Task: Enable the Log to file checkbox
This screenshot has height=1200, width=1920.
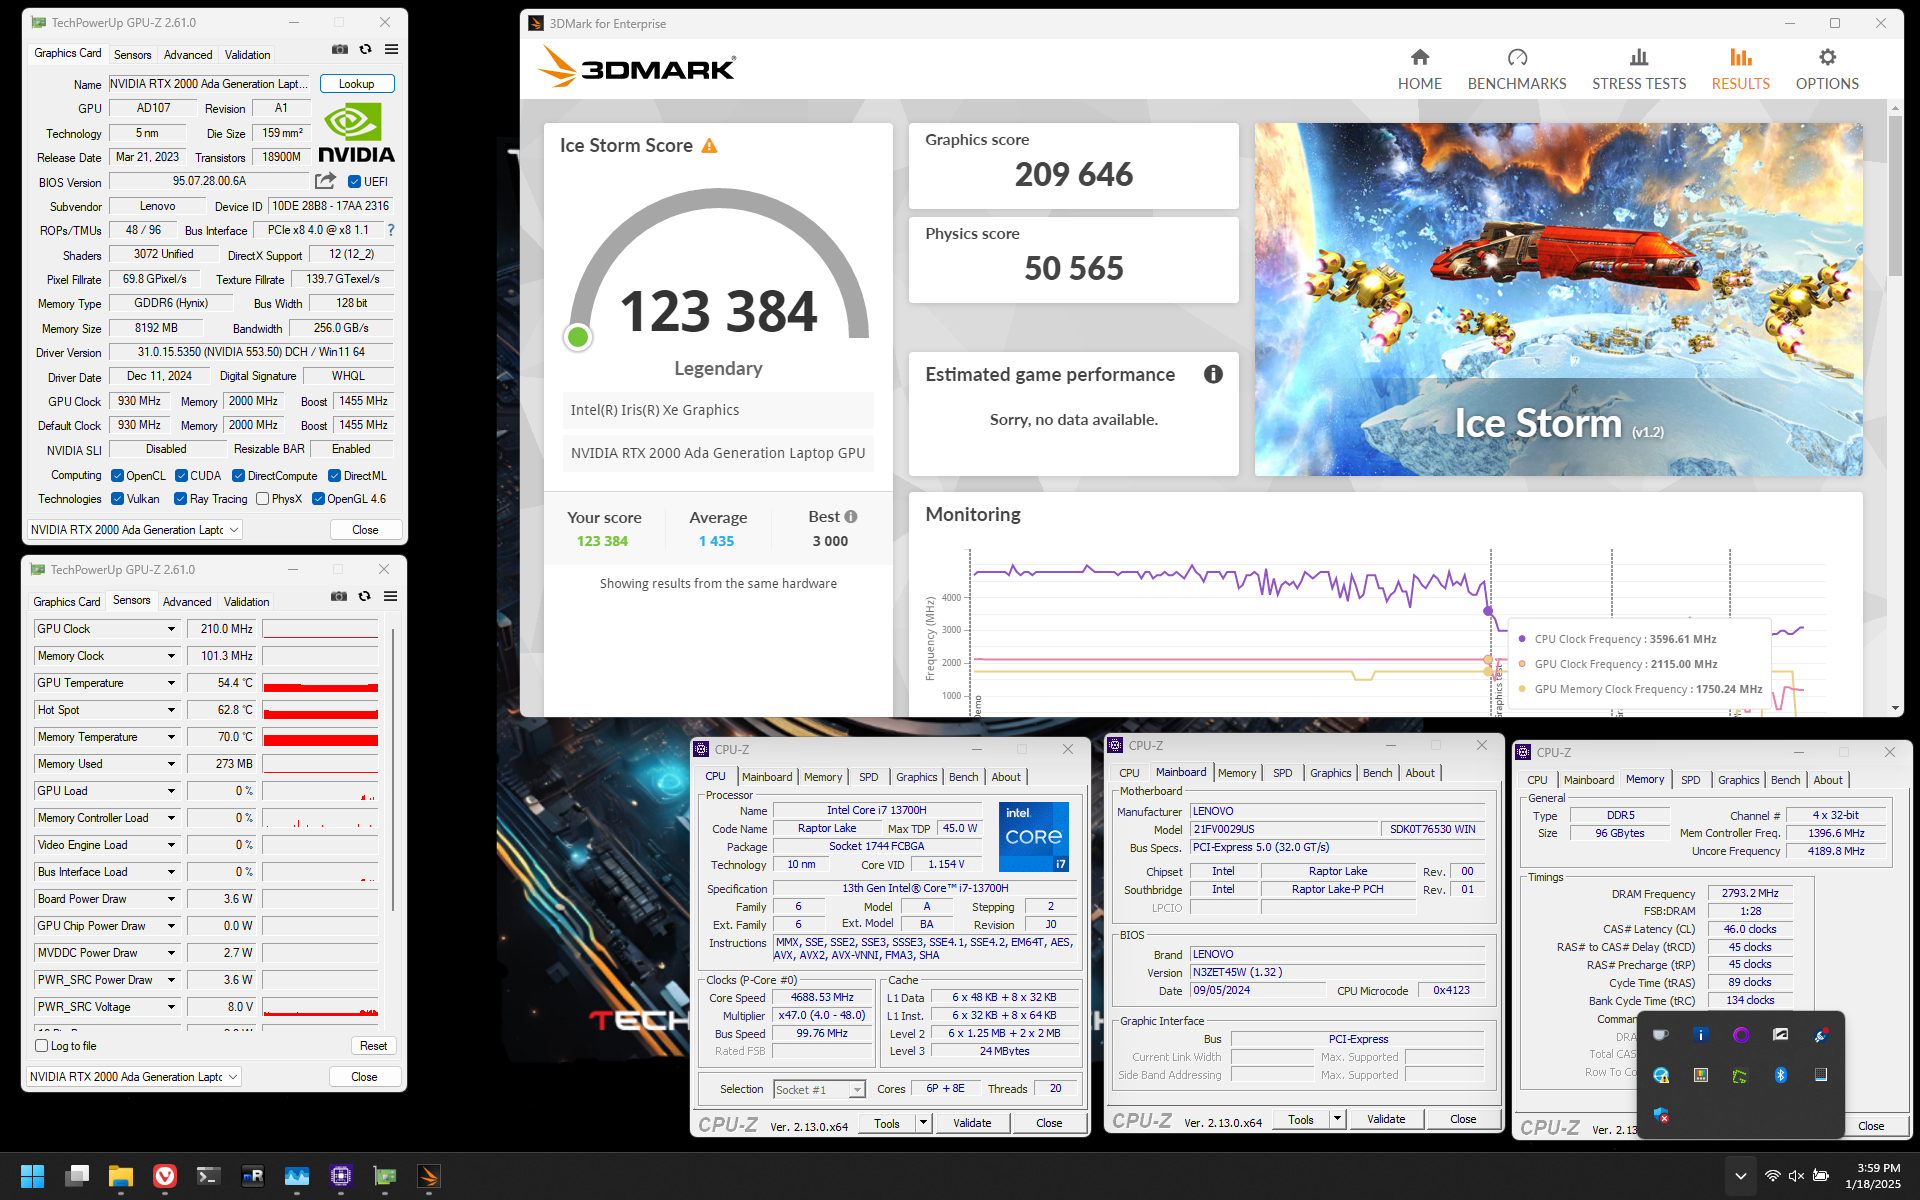Action: pyautogui.click(x=41, y=1046)
